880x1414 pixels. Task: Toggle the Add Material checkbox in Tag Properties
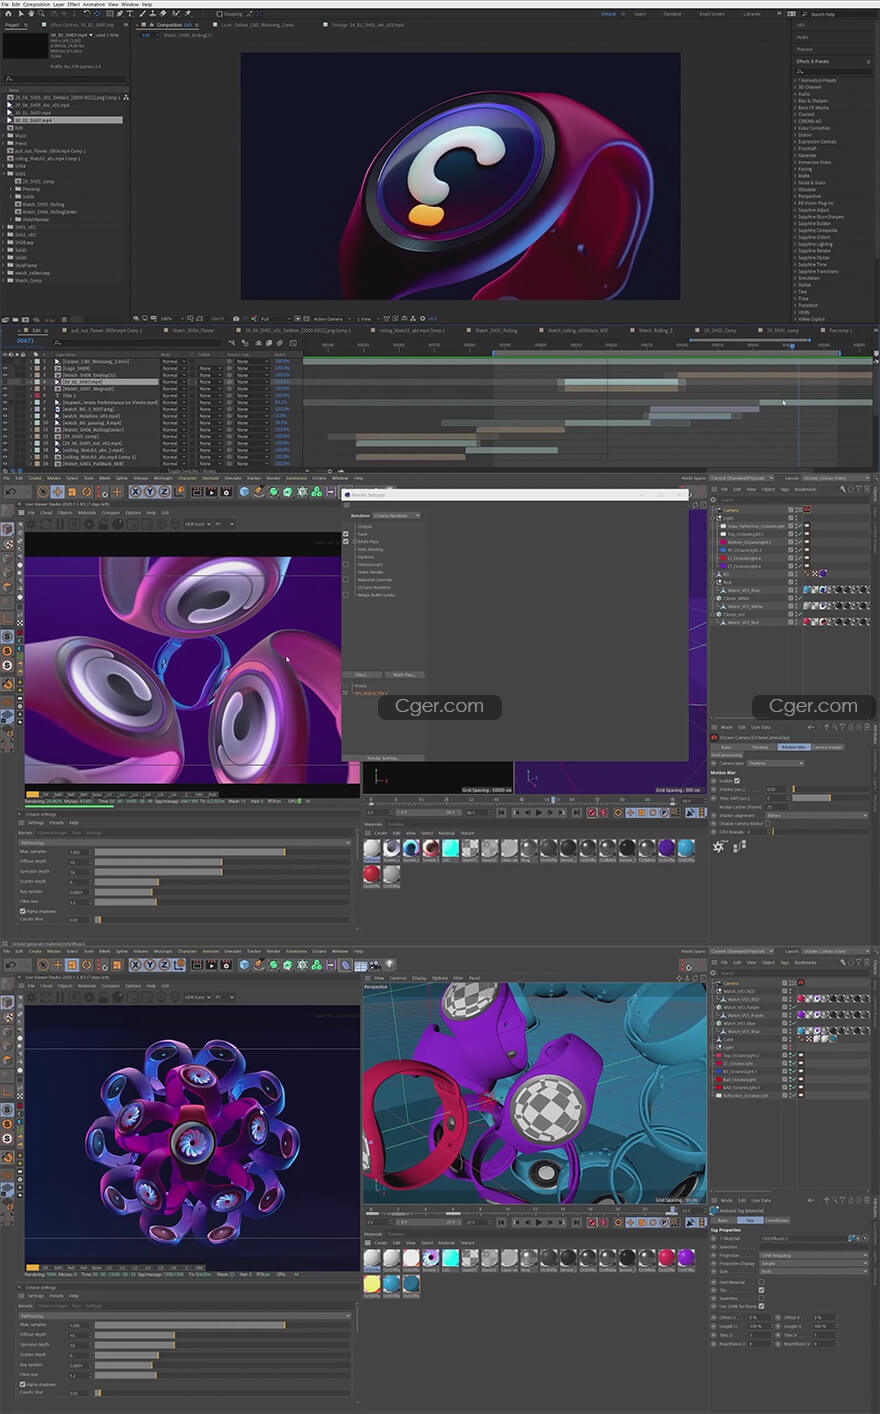pyautogui.click(x=761, y=1282)
